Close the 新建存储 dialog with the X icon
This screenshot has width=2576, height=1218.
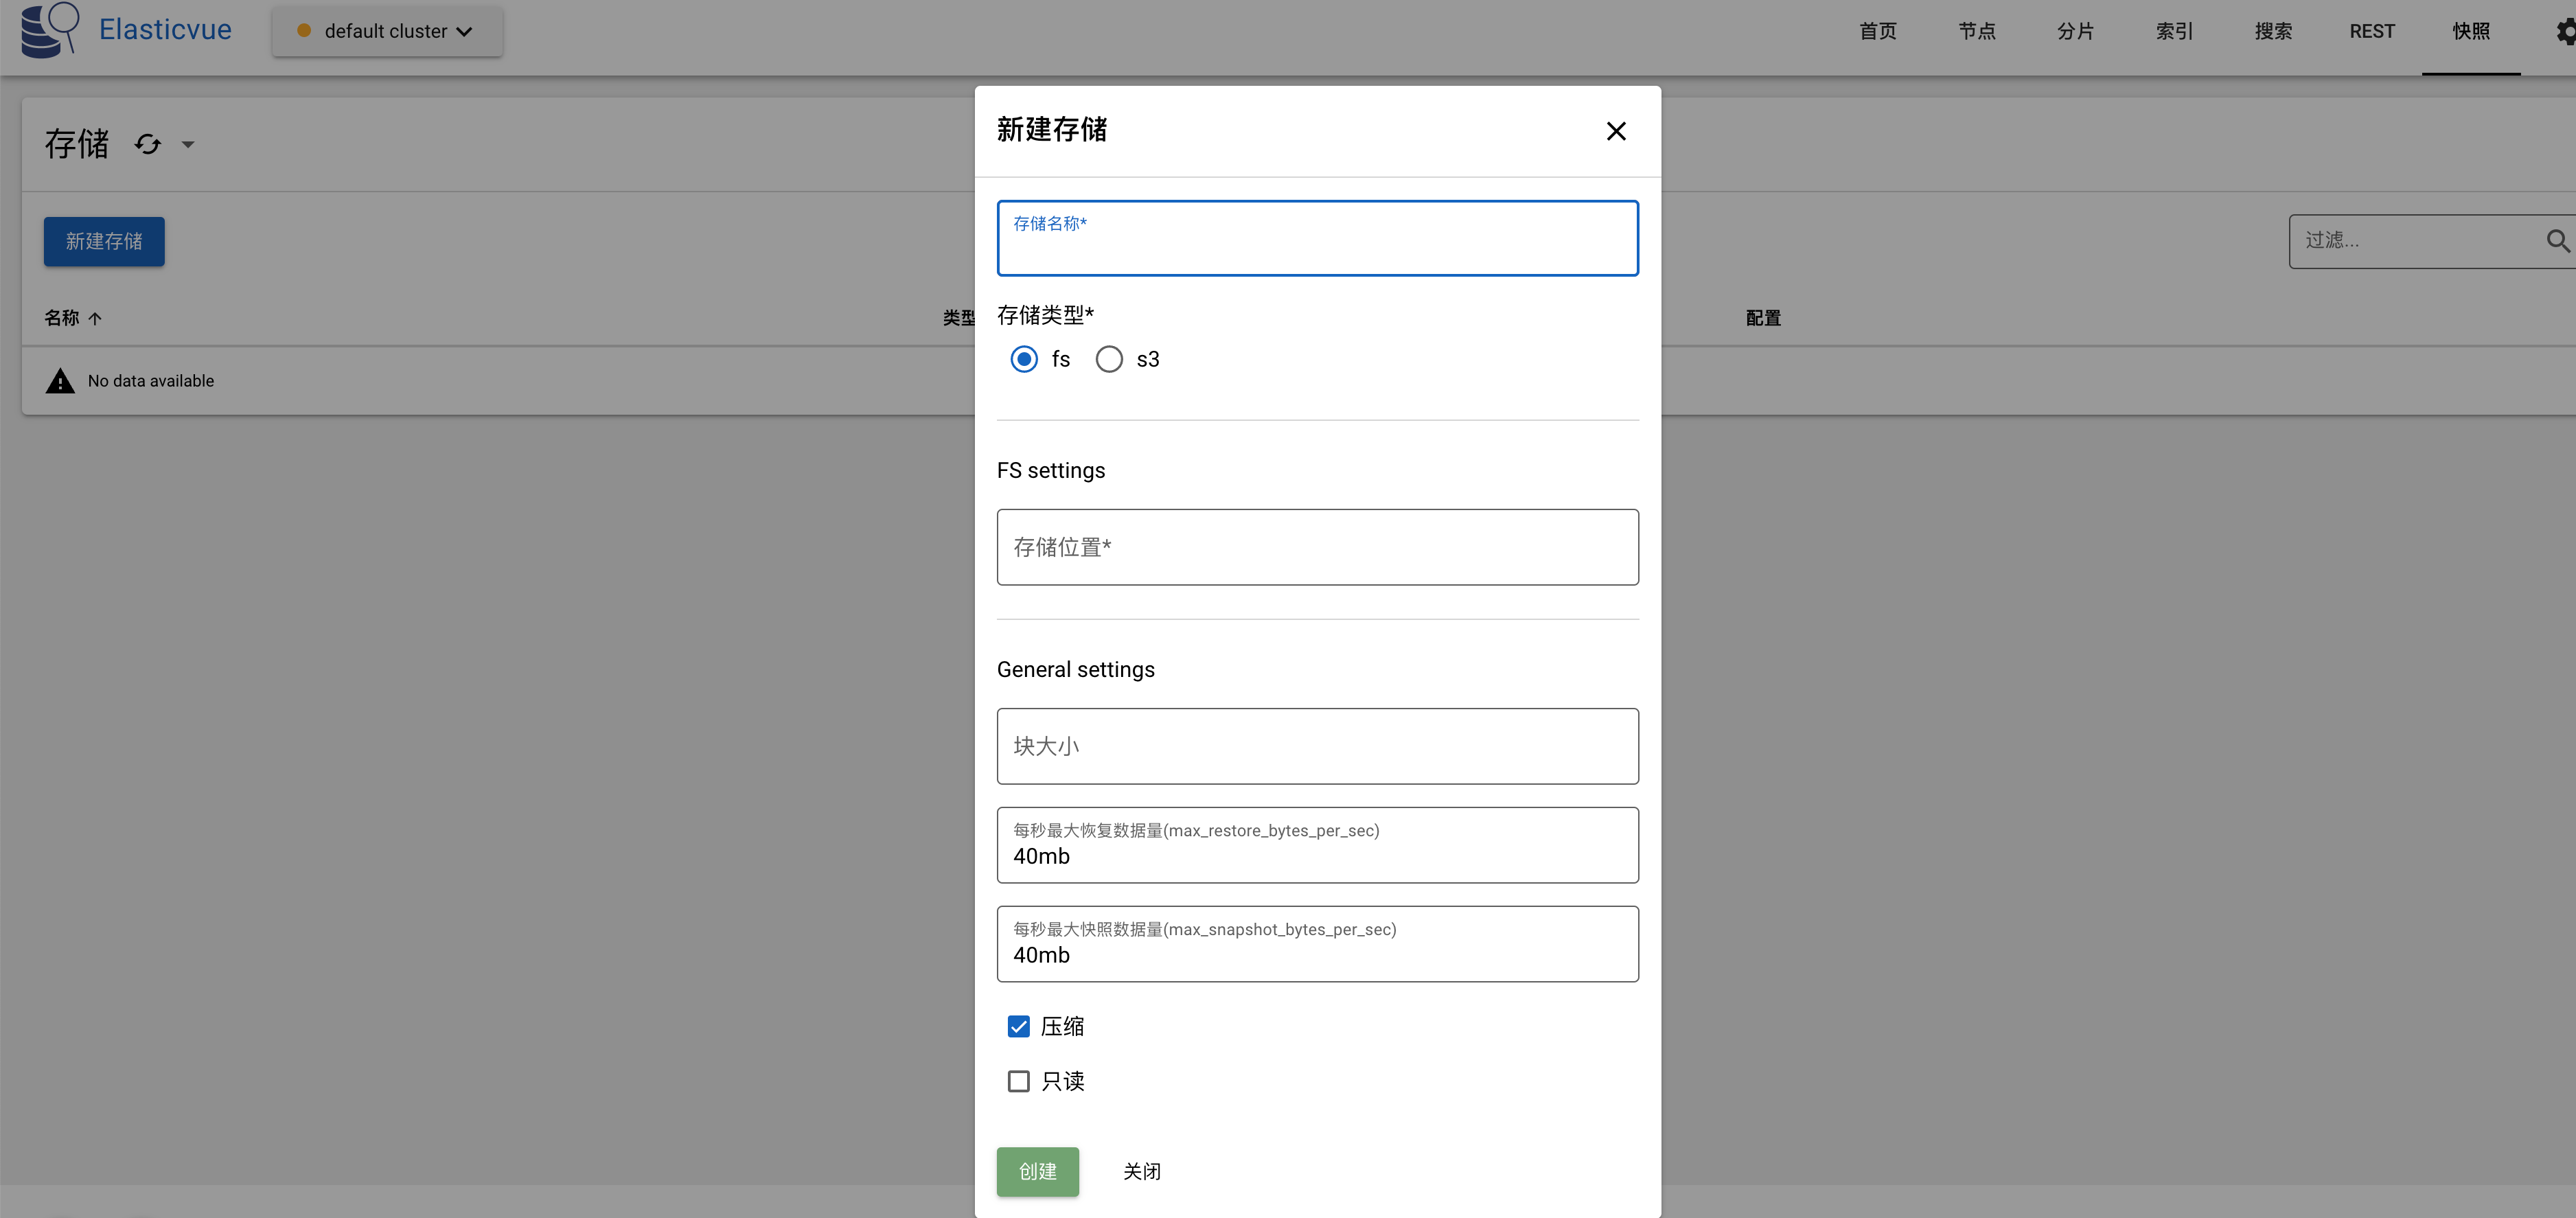click(x=1616, y=131)
